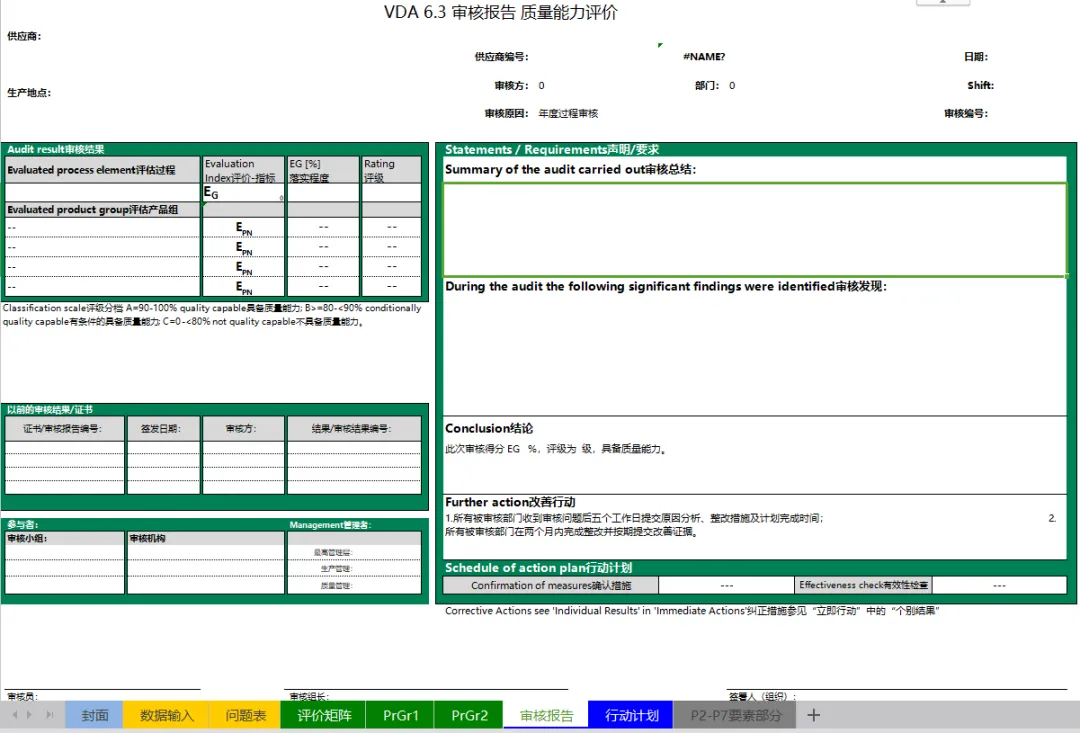The height and width of the screenshot is (733, 1080).
Task: Click the 最高管理层 row label
Action: click(333, 553)
